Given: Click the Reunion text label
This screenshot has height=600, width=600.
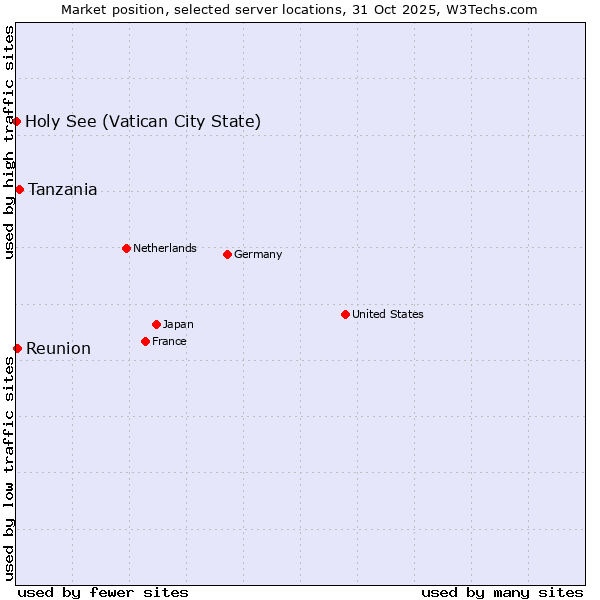Looking at the screenshot, I should pos(58,349).
